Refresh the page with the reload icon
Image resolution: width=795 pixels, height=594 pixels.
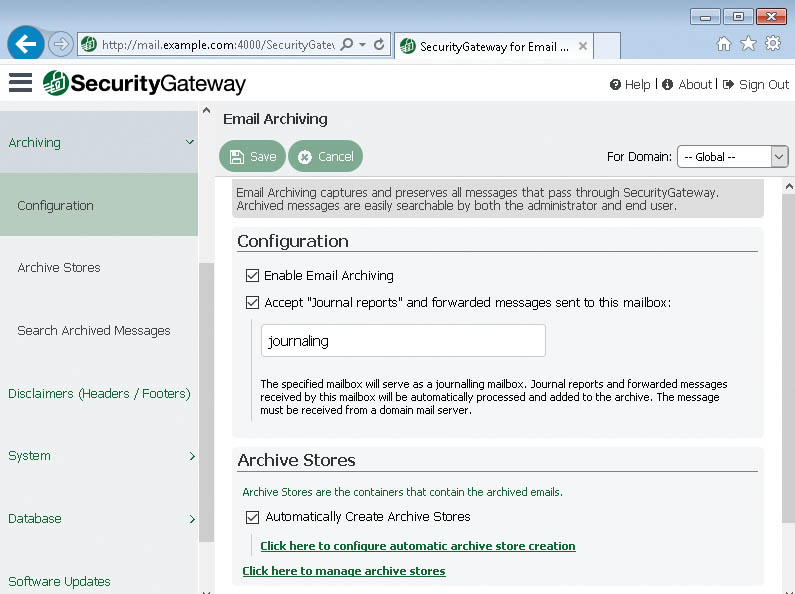pos(379,45)
